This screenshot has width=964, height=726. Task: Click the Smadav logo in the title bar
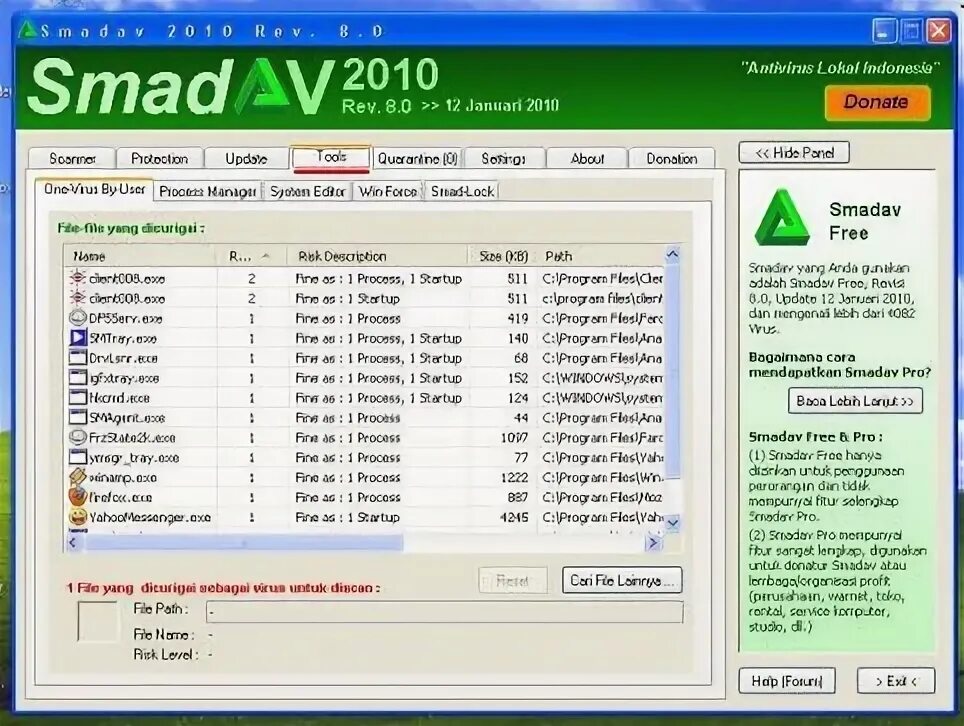(28, 30)
